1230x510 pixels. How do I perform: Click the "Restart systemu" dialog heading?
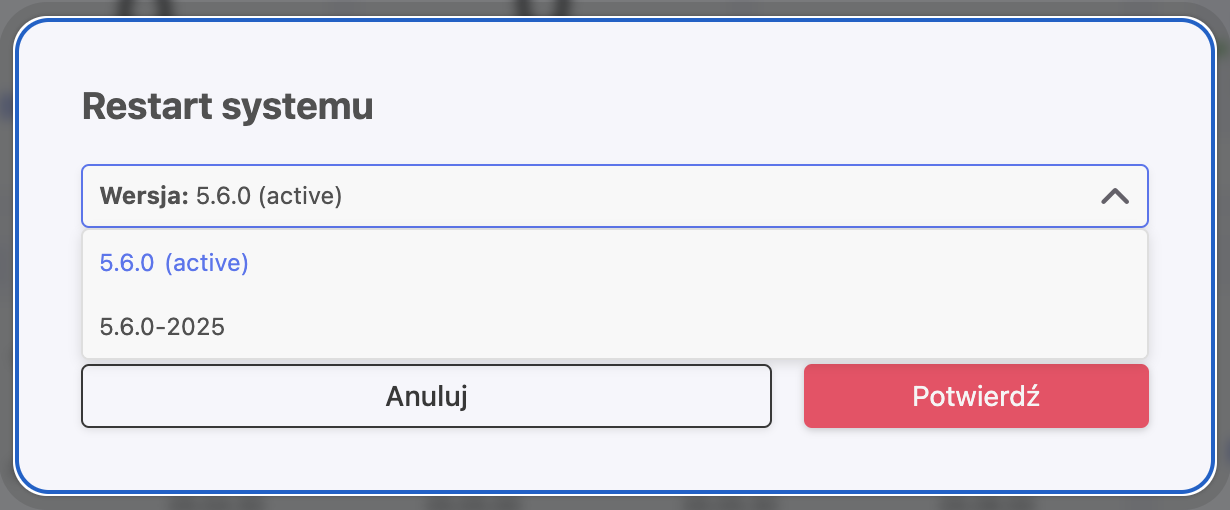coord(227,106)
